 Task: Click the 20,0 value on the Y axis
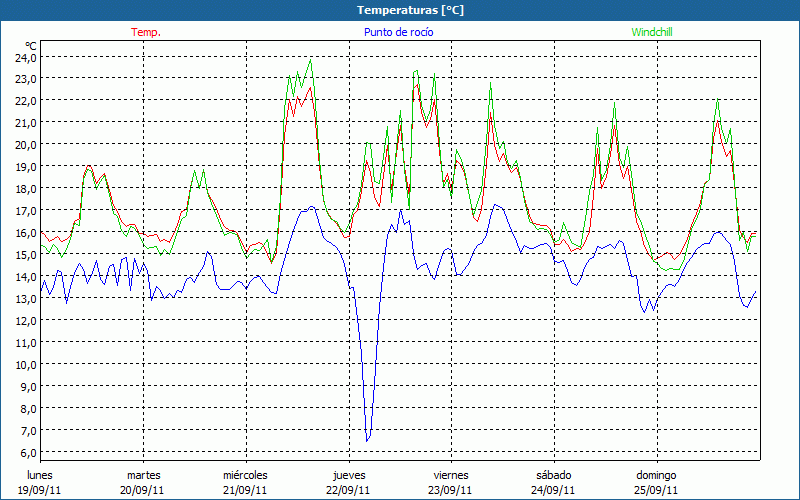pos(25,144)
